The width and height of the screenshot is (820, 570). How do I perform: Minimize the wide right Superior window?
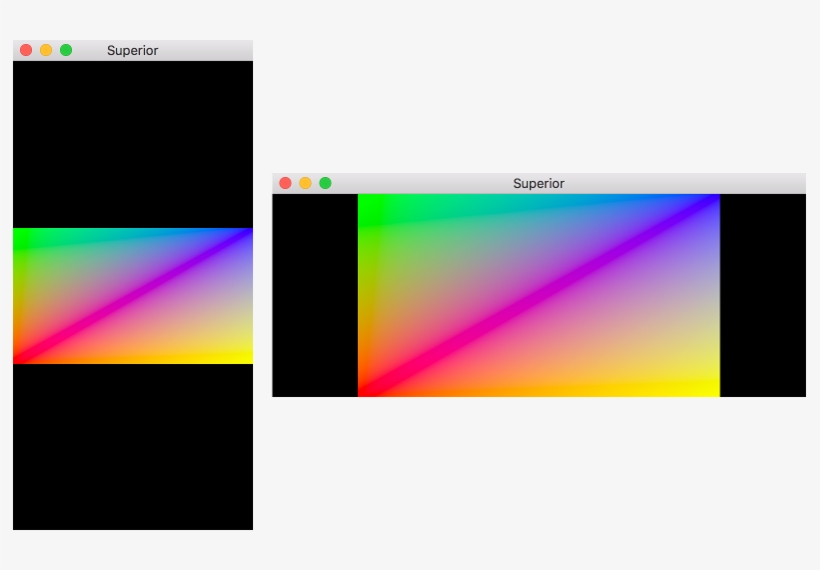click(305, 183)
